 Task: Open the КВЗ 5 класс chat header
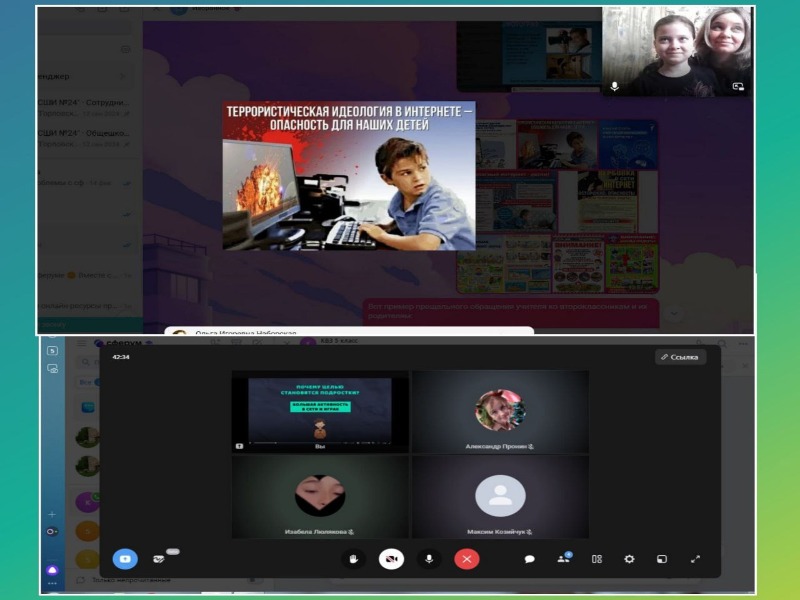tap(337, 341)
